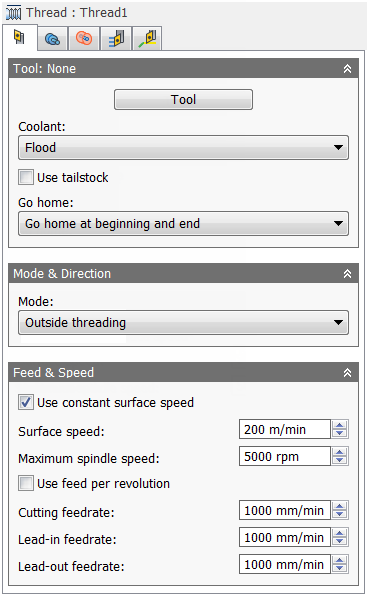Screen dimensions: 367x594
Task: Click the Tool selection button
Action: pyautogui.click(x=183, y=100)
